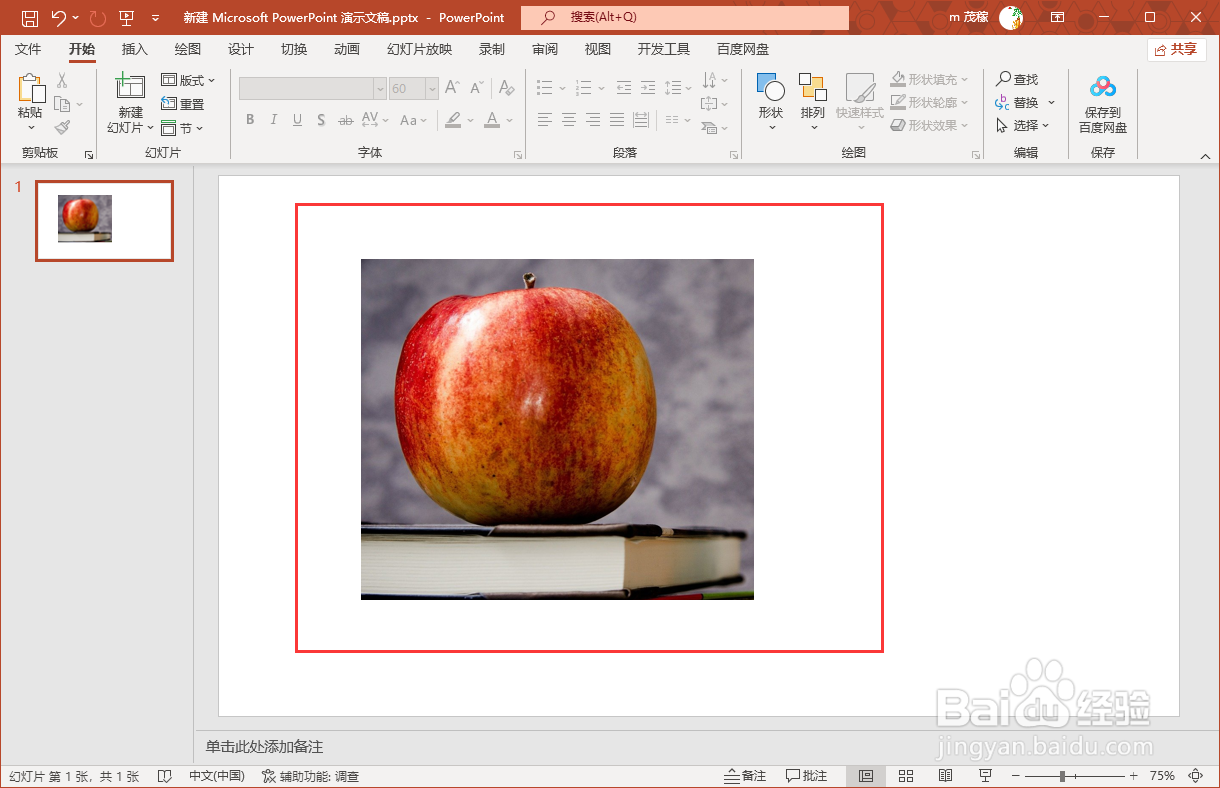The image size is (1220, 788).
Task: Cut selection with the scissors icon
Action: click(62, 80)
